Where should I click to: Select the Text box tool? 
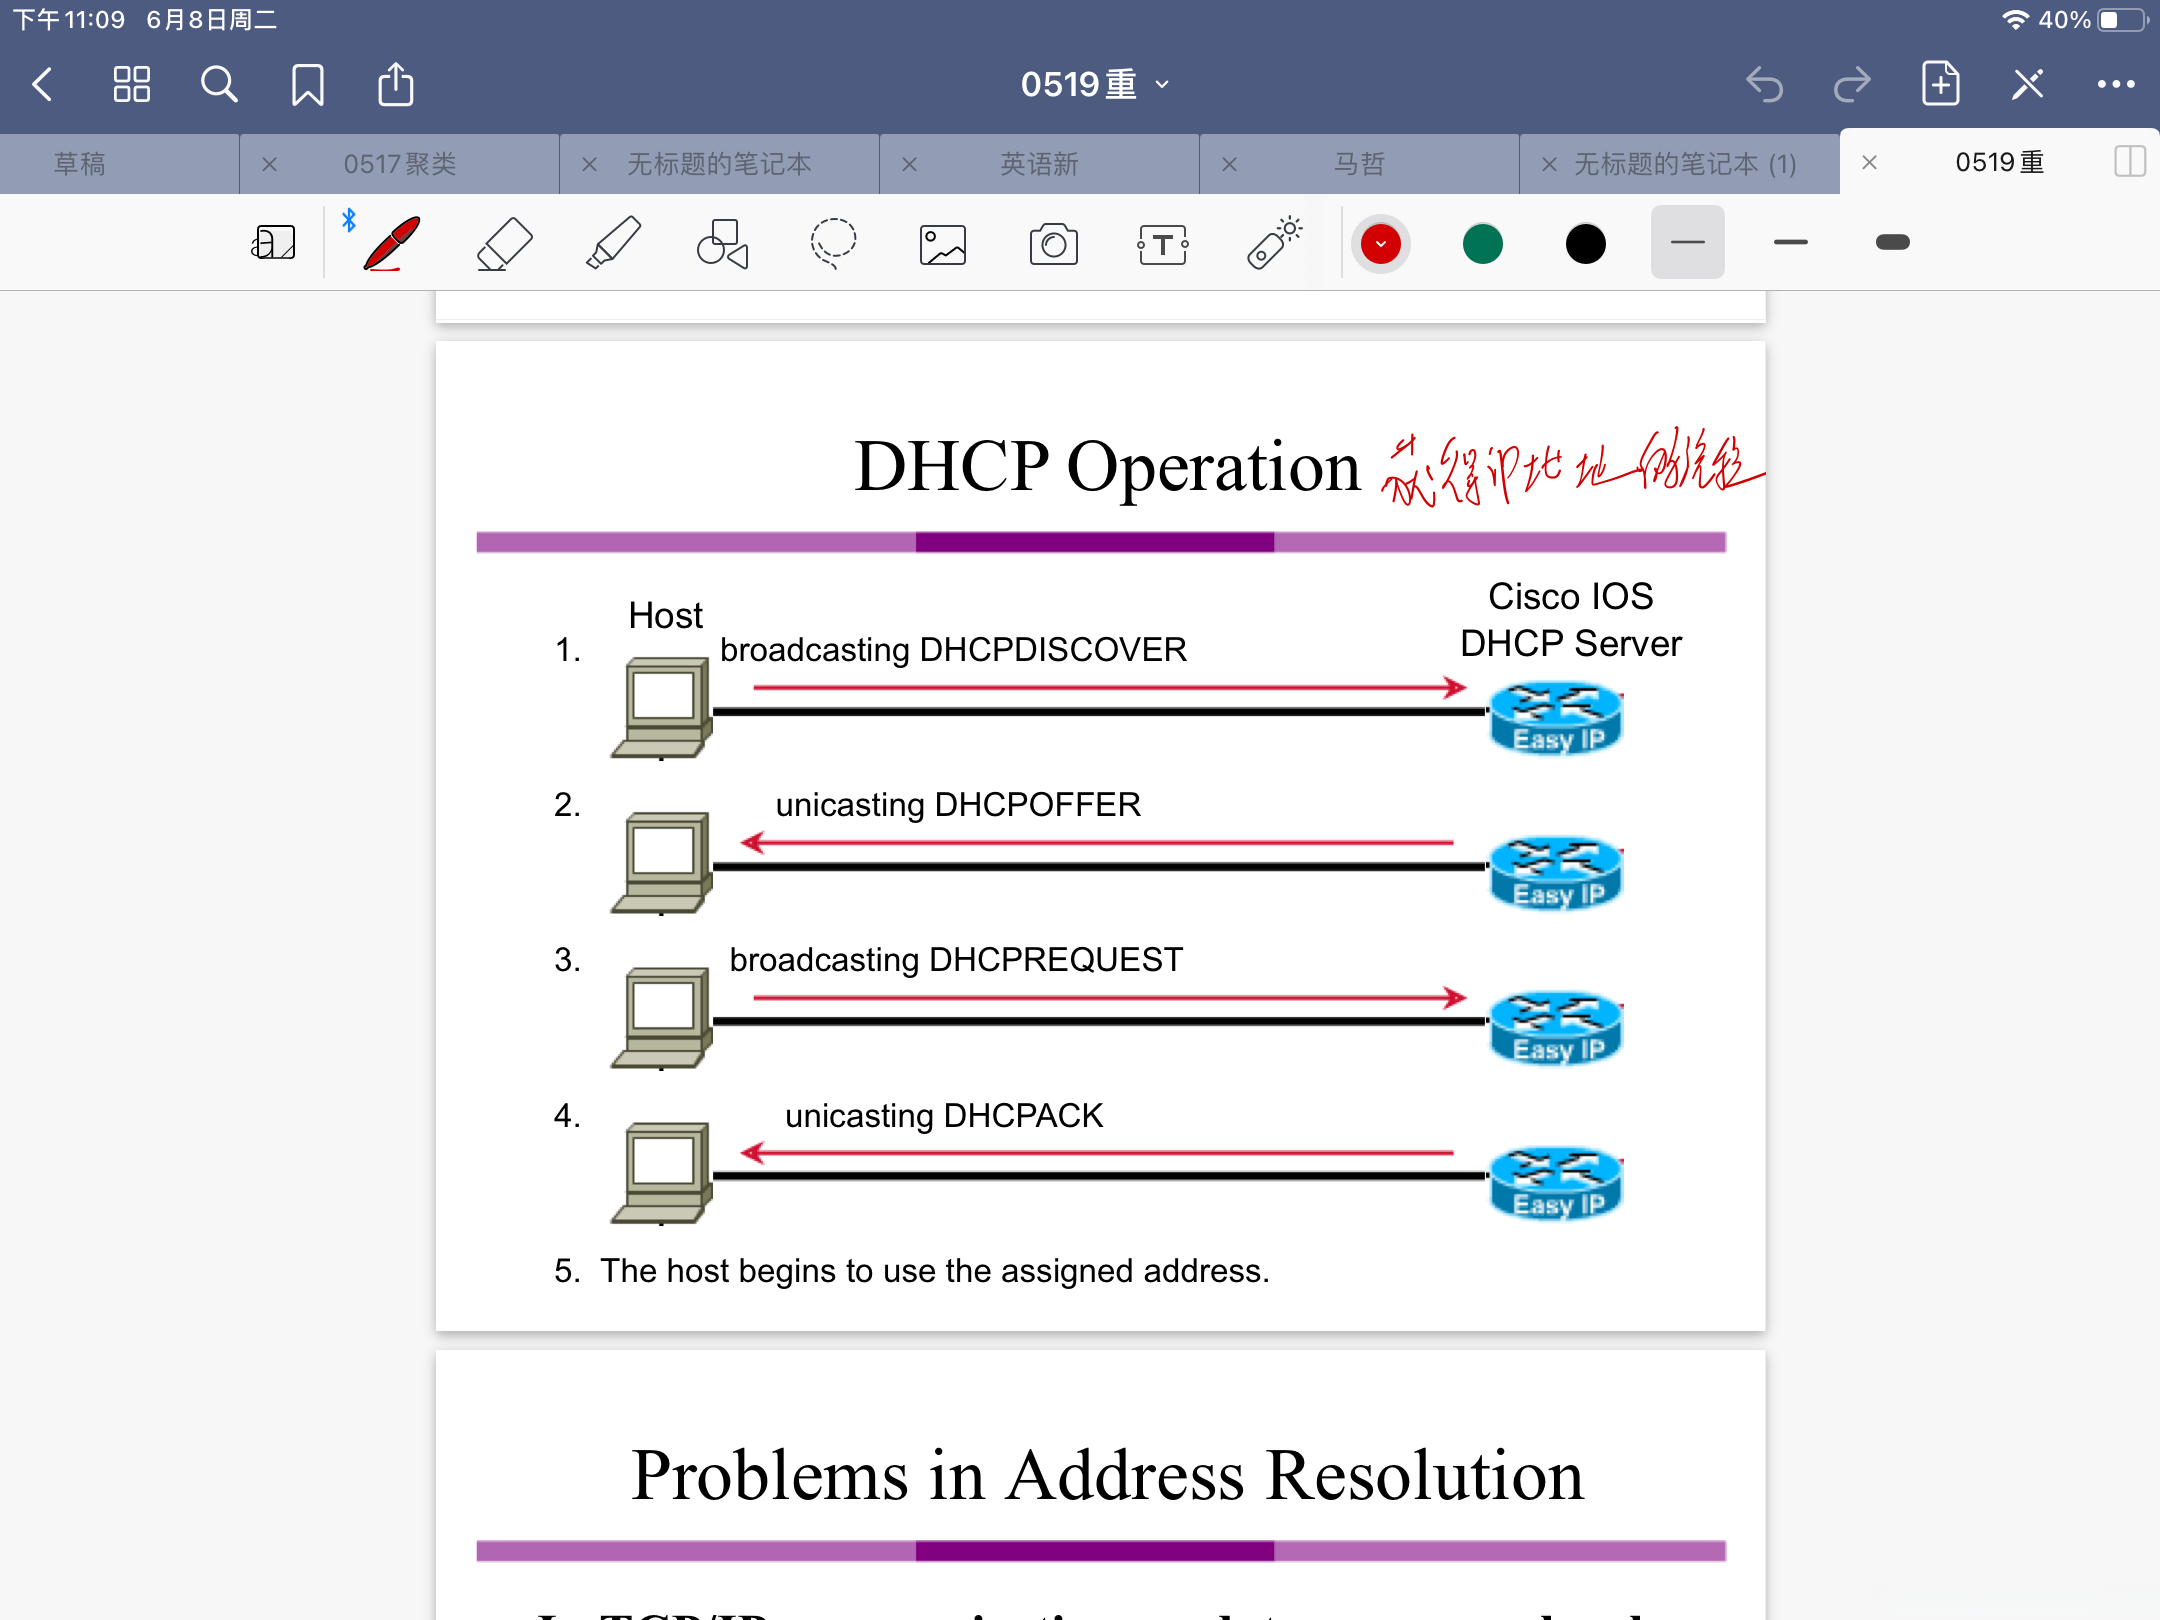(x=1162, y=243)
